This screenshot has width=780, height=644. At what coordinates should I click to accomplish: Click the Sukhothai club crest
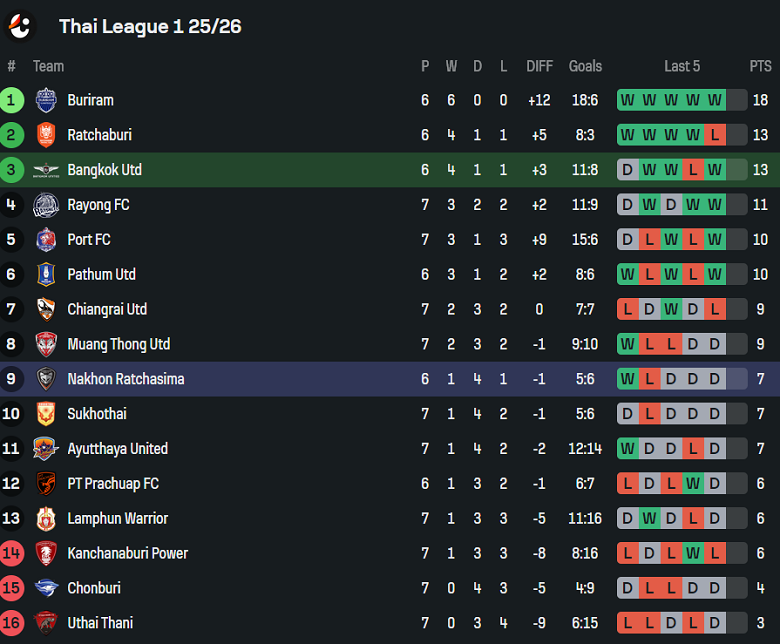point(46,414)
